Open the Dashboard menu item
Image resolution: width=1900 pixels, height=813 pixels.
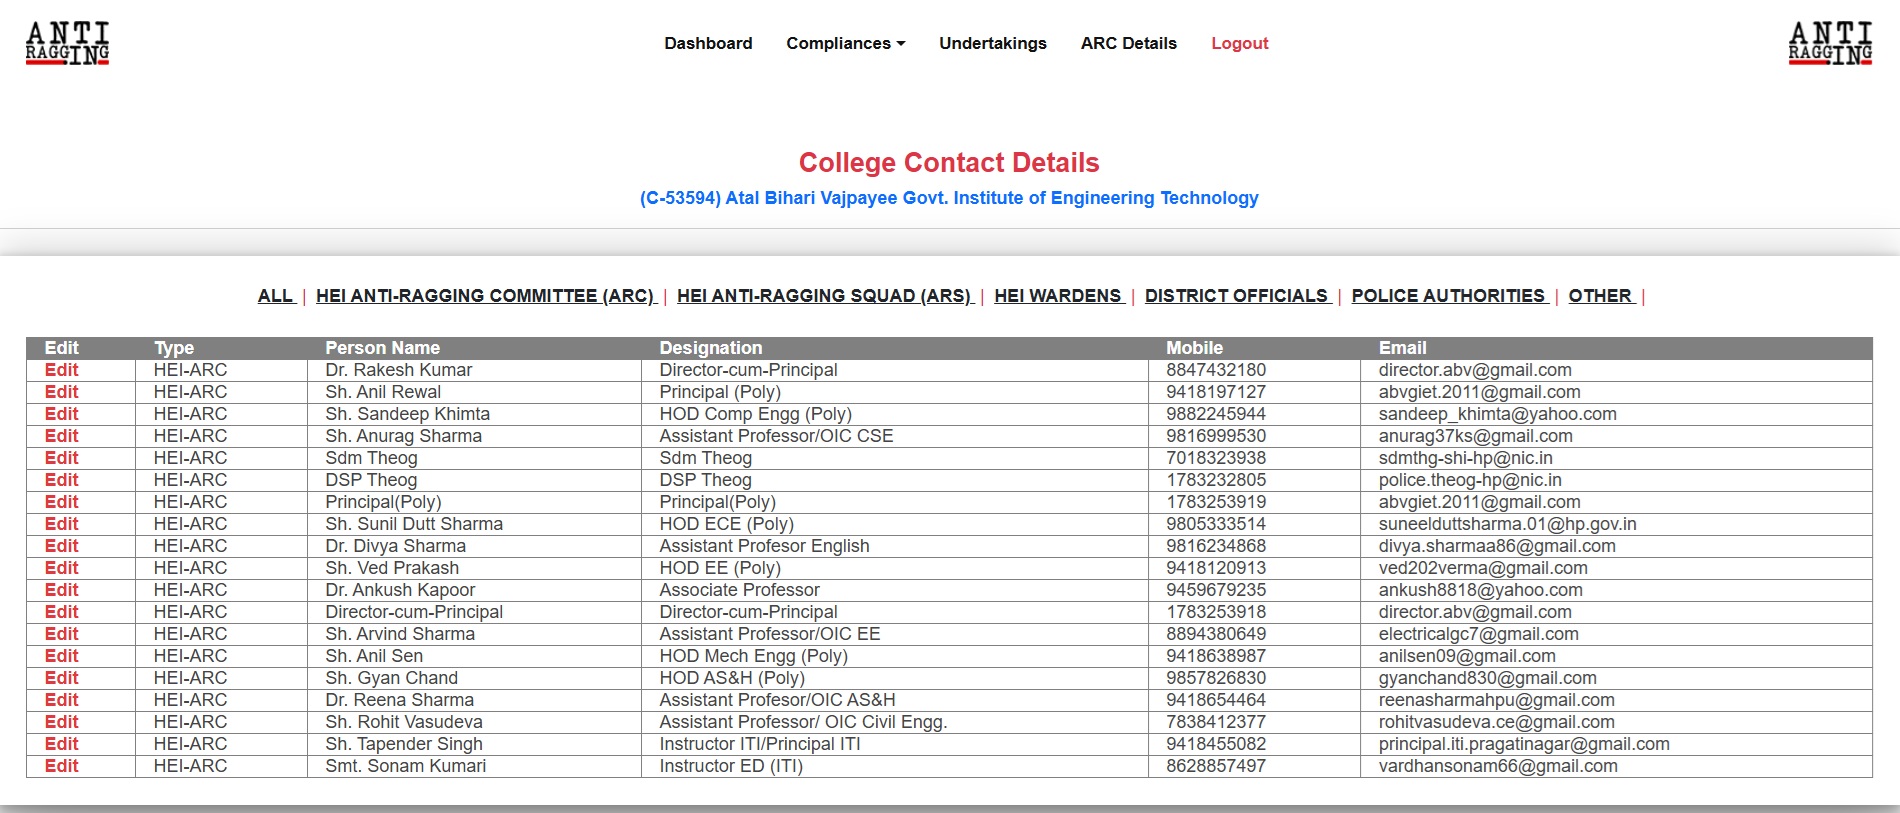708,43
